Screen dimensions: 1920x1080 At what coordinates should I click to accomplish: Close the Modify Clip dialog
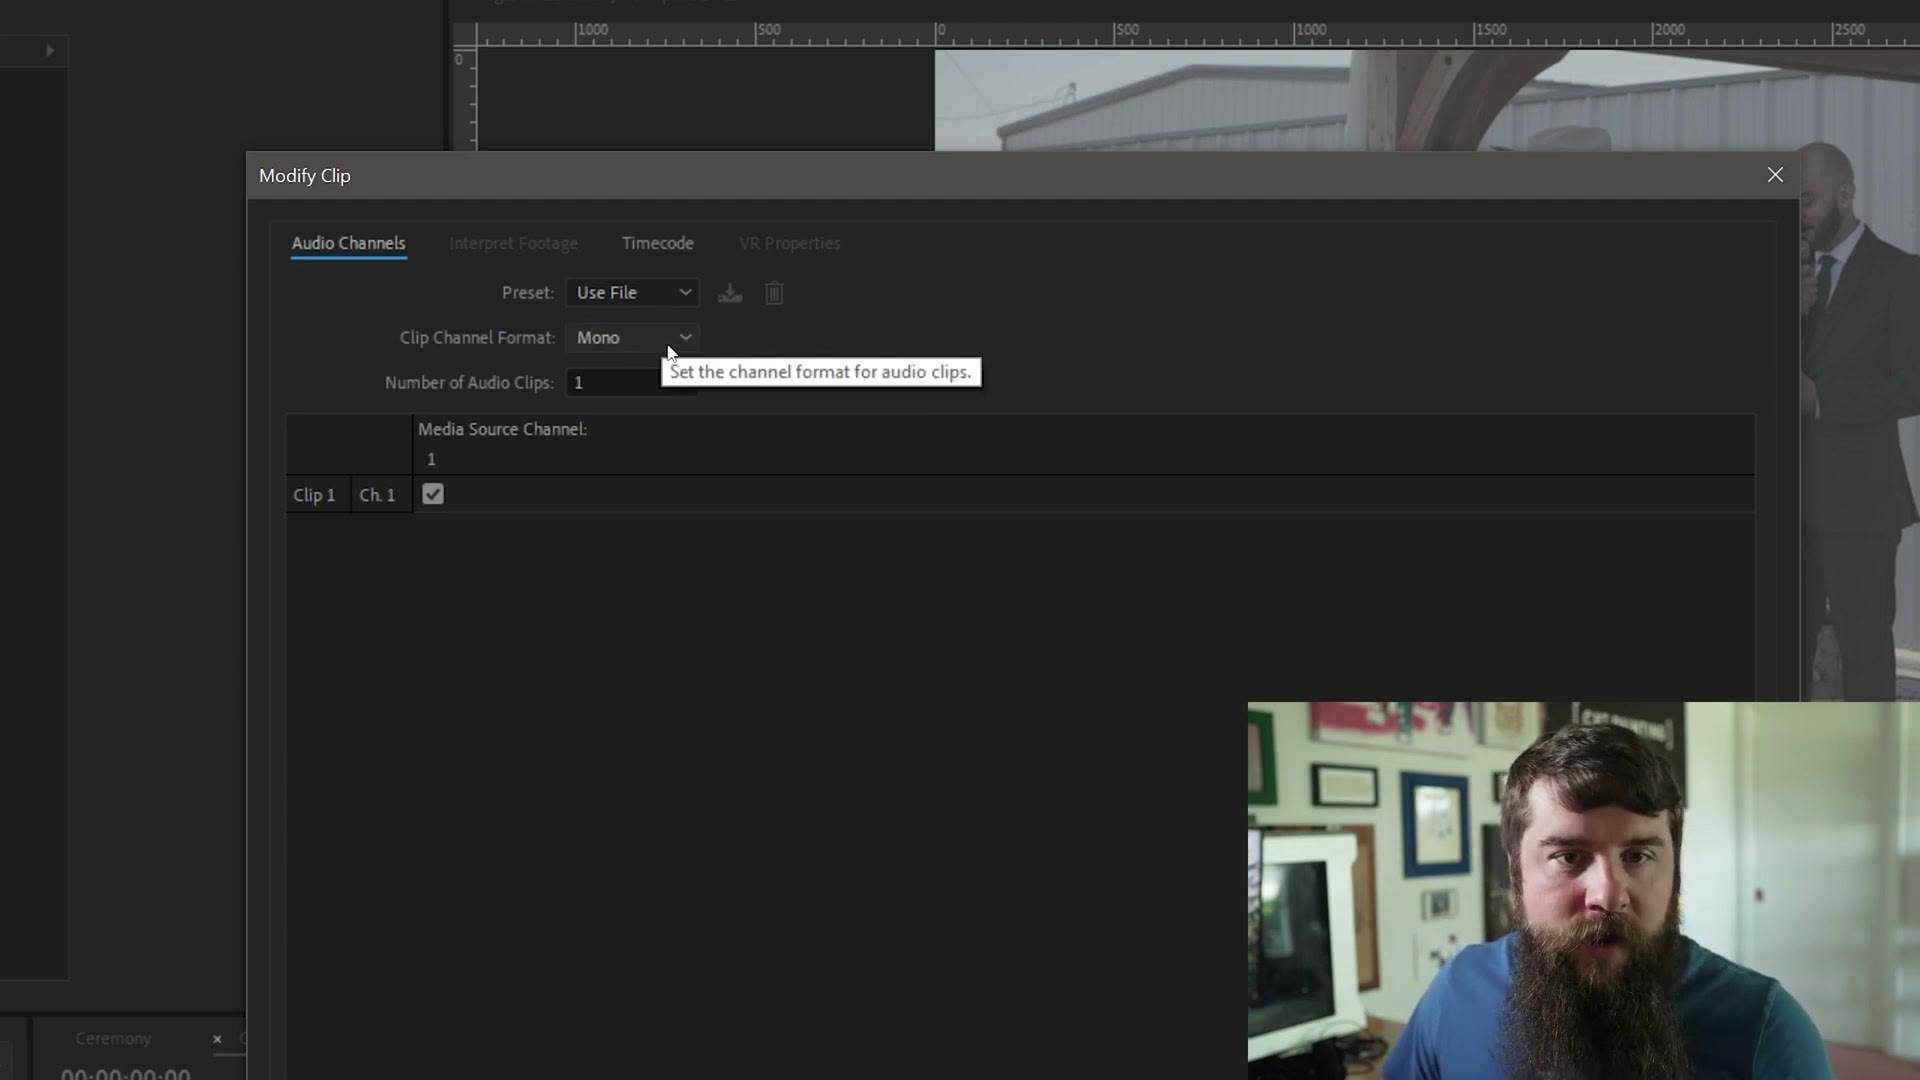(1775, 175)
